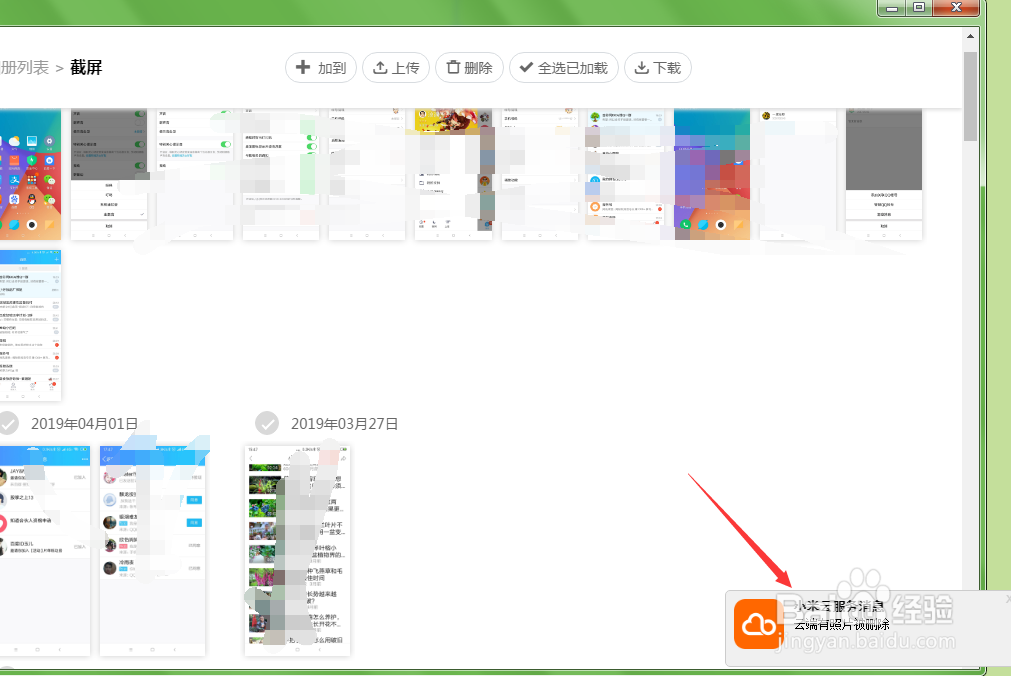The width and height of the screenshot is (1011, 676).
Task: Open first screenshot under 2019年04月01日
Action: tap(44, 550)
